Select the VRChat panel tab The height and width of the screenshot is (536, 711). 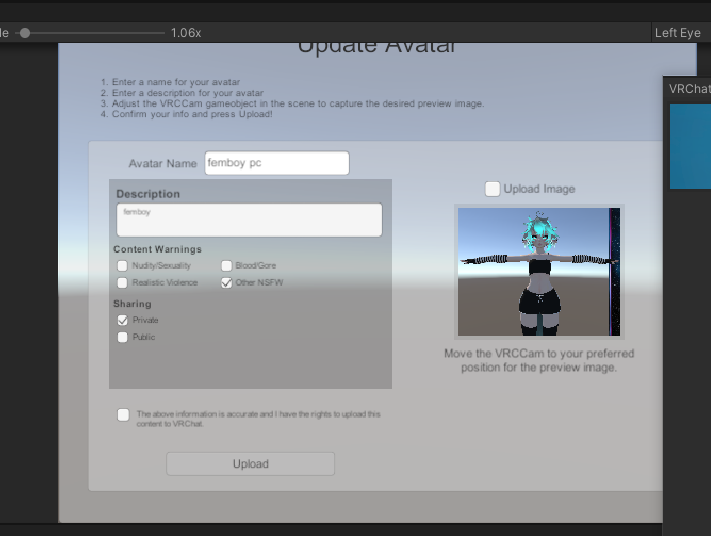coord(689,89)
